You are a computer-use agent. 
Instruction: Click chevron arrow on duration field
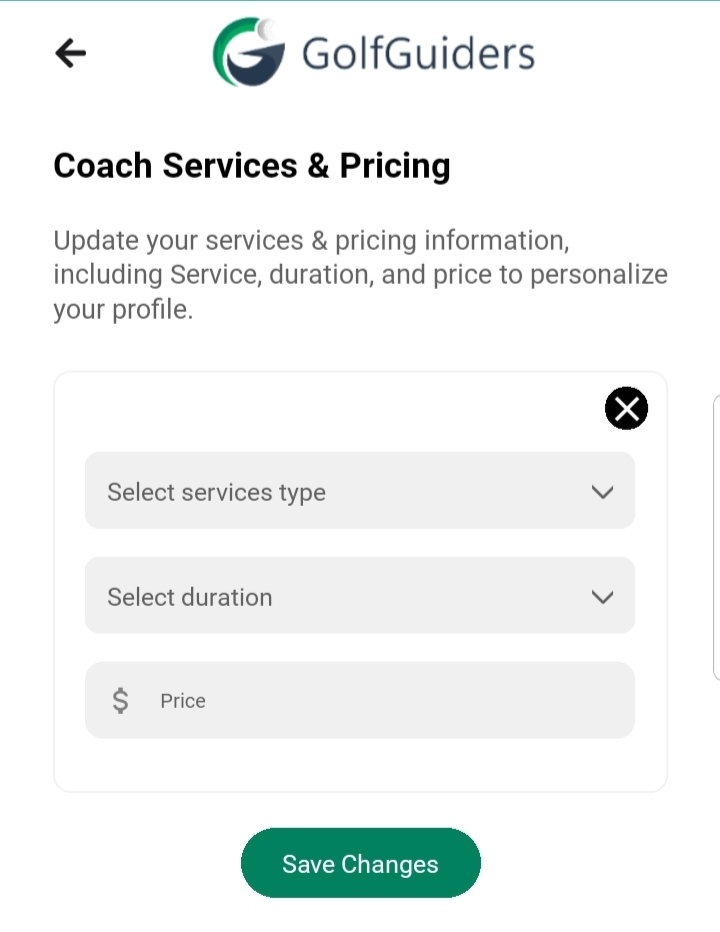602,597
